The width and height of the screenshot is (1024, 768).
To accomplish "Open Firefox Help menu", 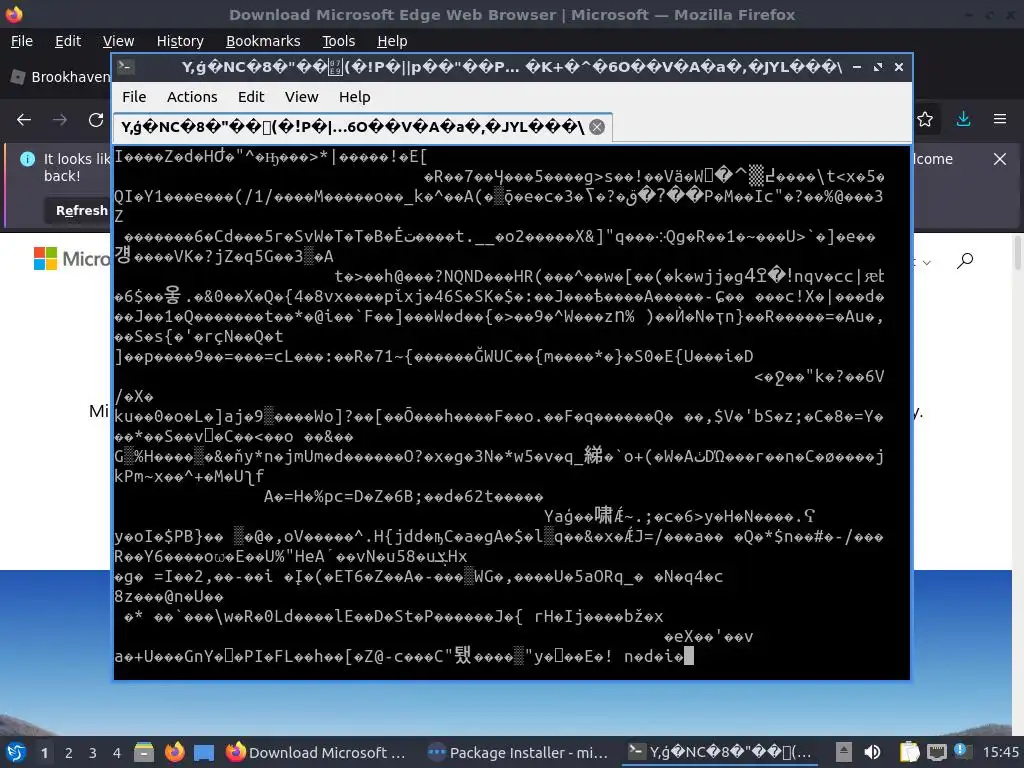I will click(x=392, y=41).
